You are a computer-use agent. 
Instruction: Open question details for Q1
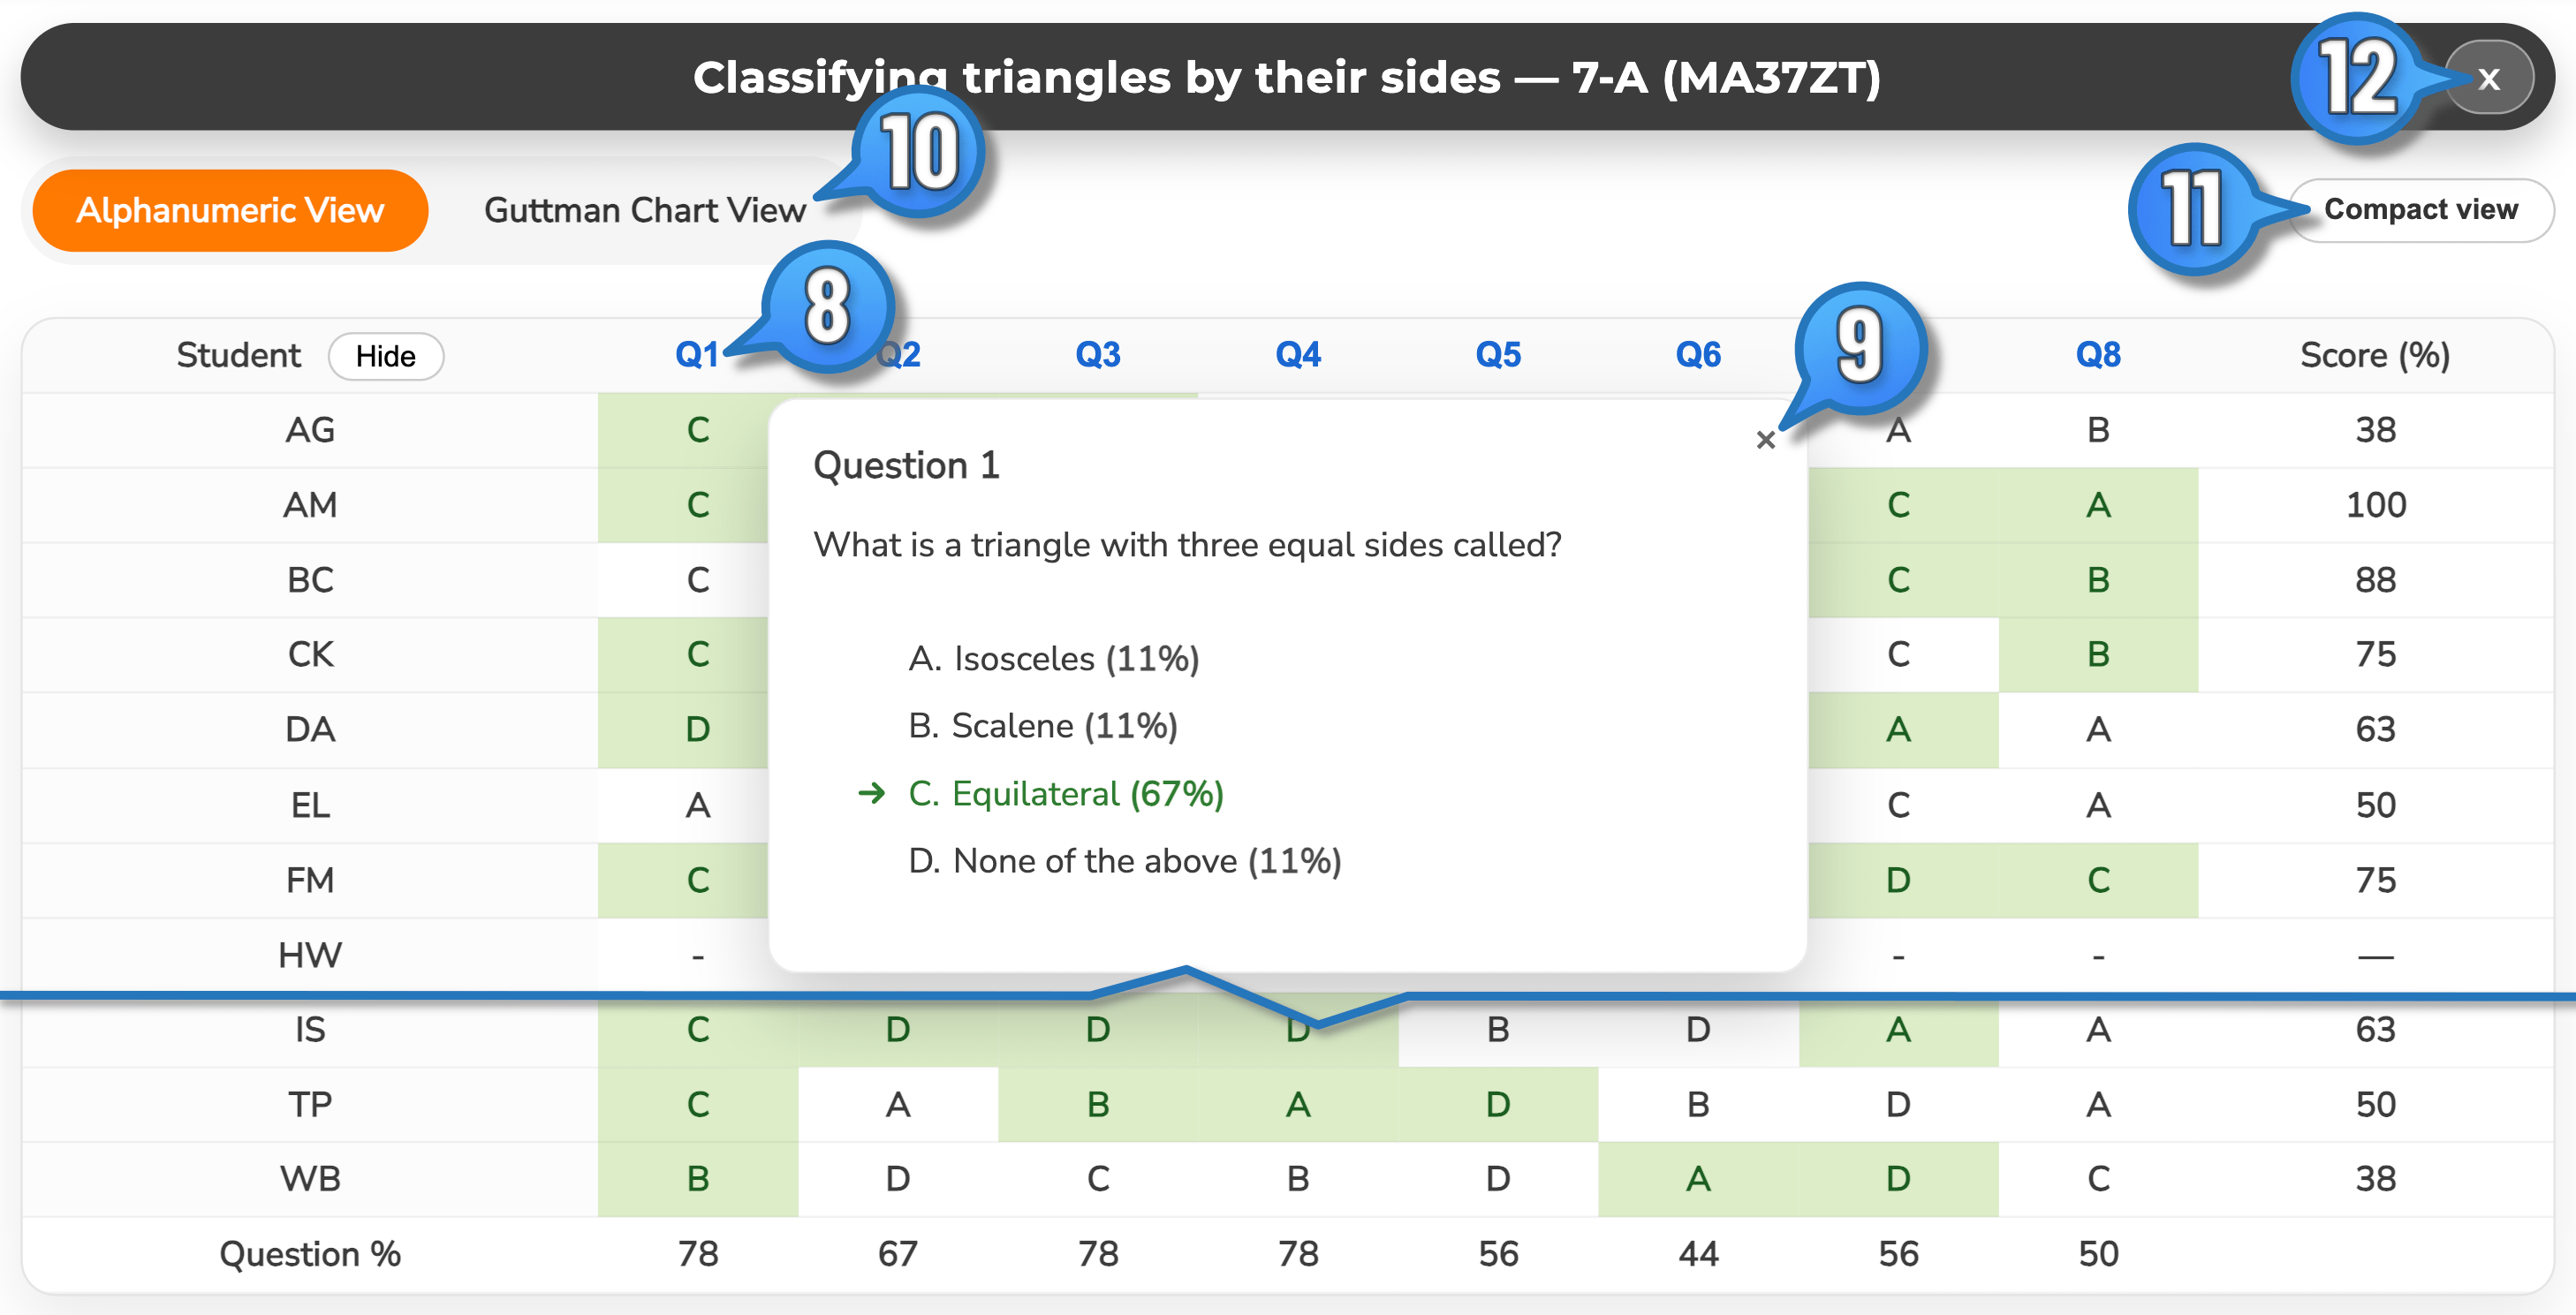pyautogui.click(x=697, y=354)
